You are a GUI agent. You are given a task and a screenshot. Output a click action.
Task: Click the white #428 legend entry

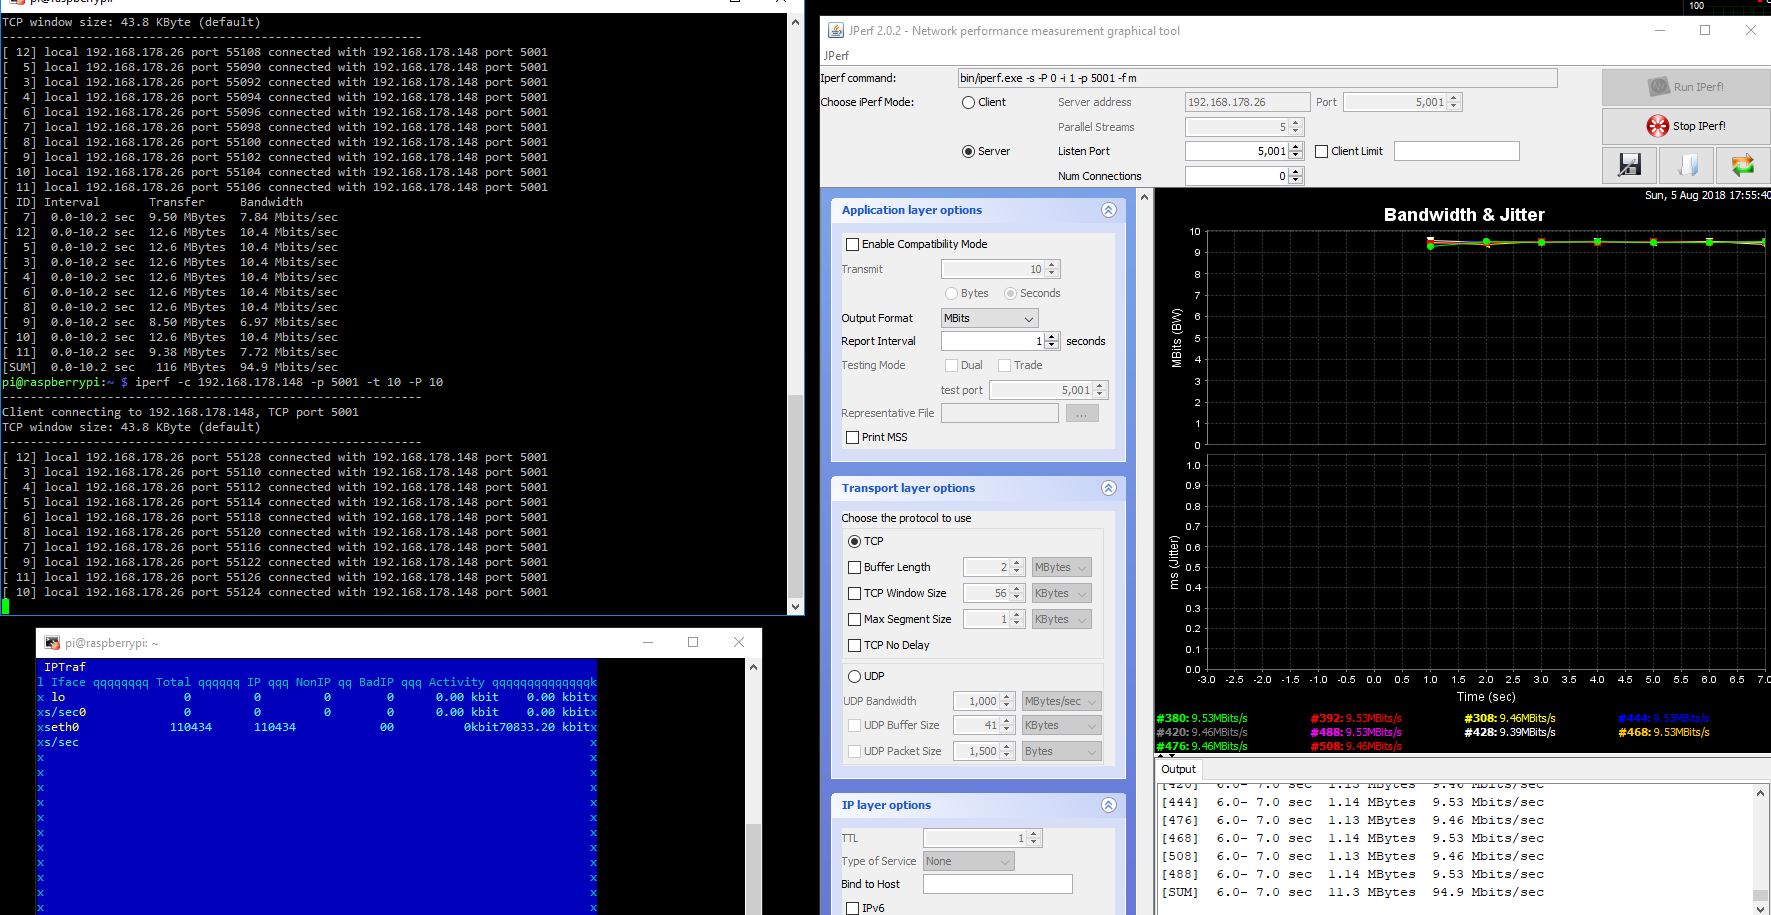click(1510, 732)
